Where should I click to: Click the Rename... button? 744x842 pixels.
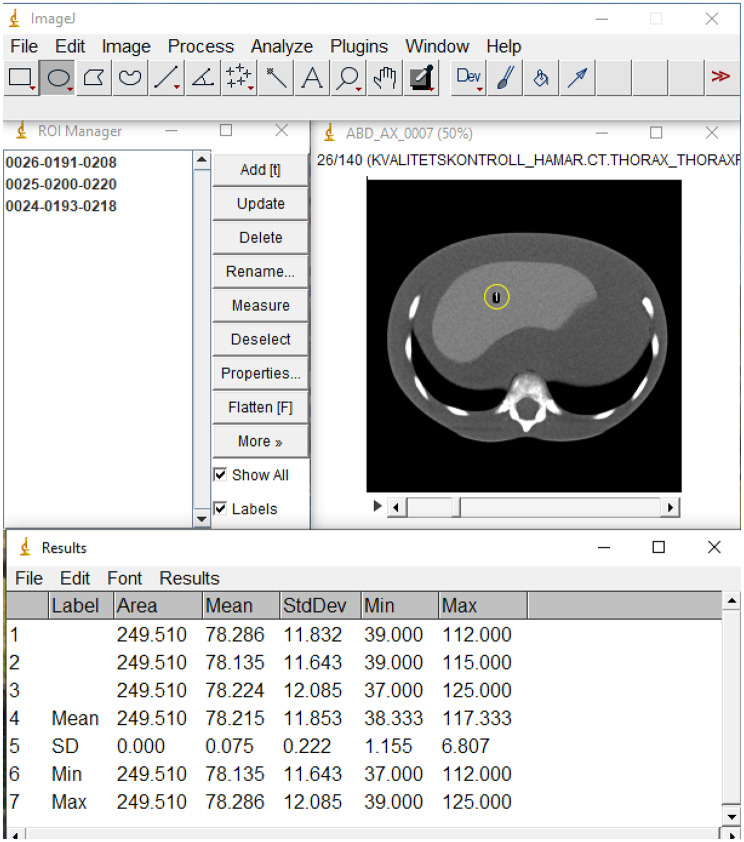coord(260,271)
